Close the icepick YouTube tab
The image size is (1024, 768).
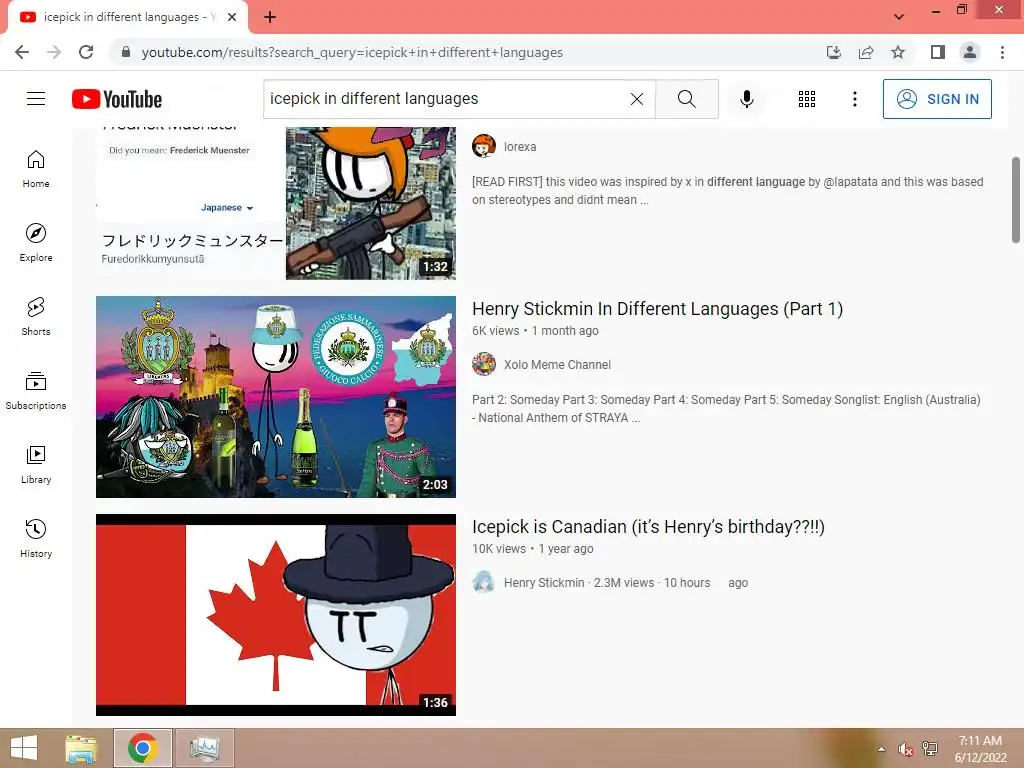232,17
